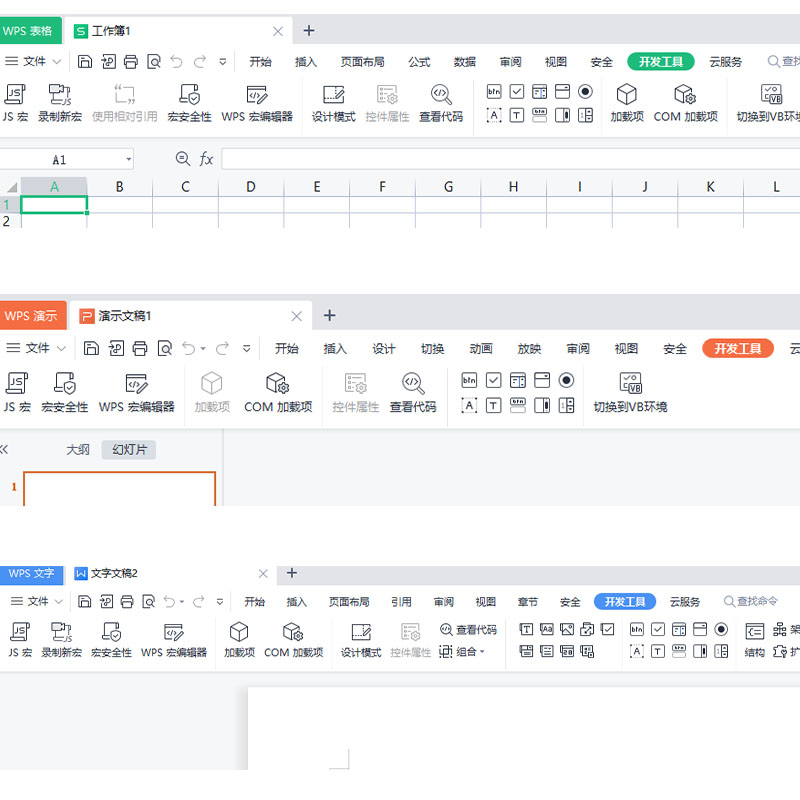The height and width of the screenshot is (800, 800).
Task: Insert toggle button control in WPS 表格 ribbon
Action: tap(540, 115)
